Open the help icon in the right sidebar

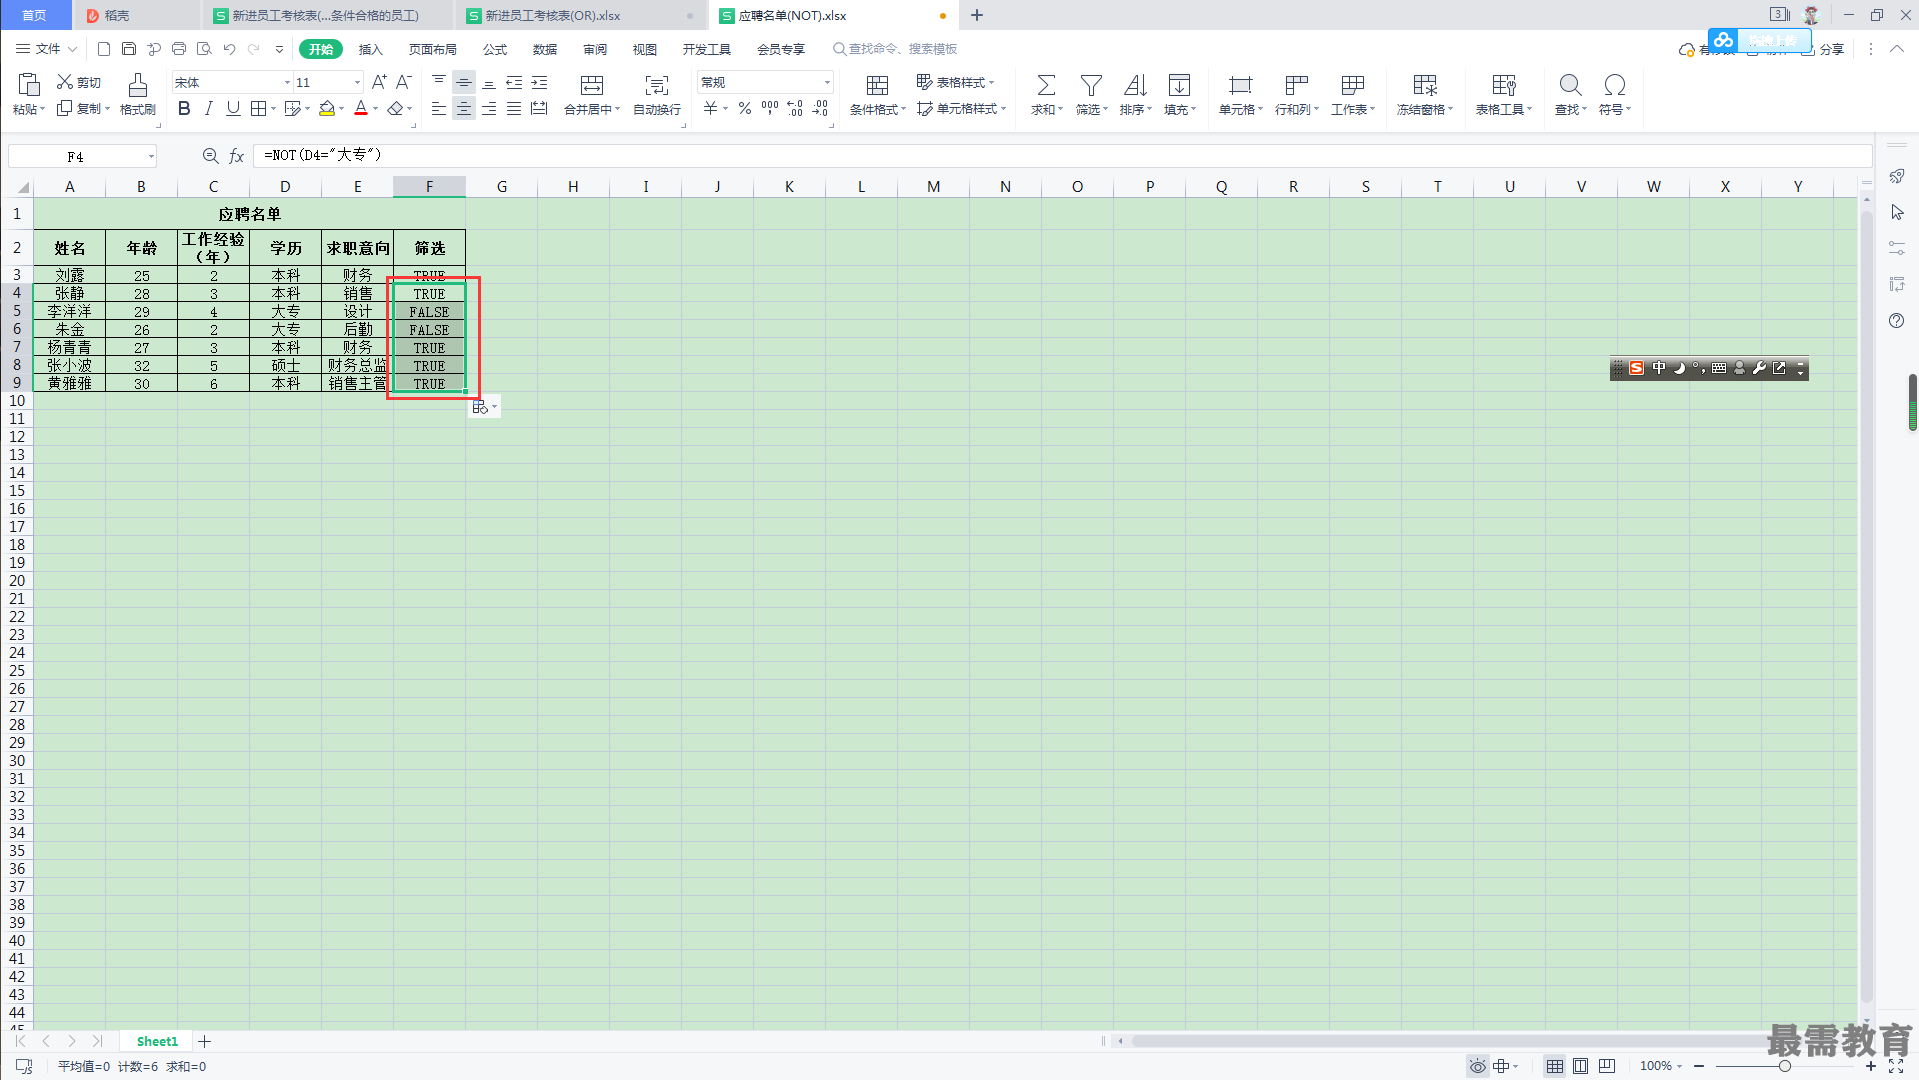(x=1897, y=321)
